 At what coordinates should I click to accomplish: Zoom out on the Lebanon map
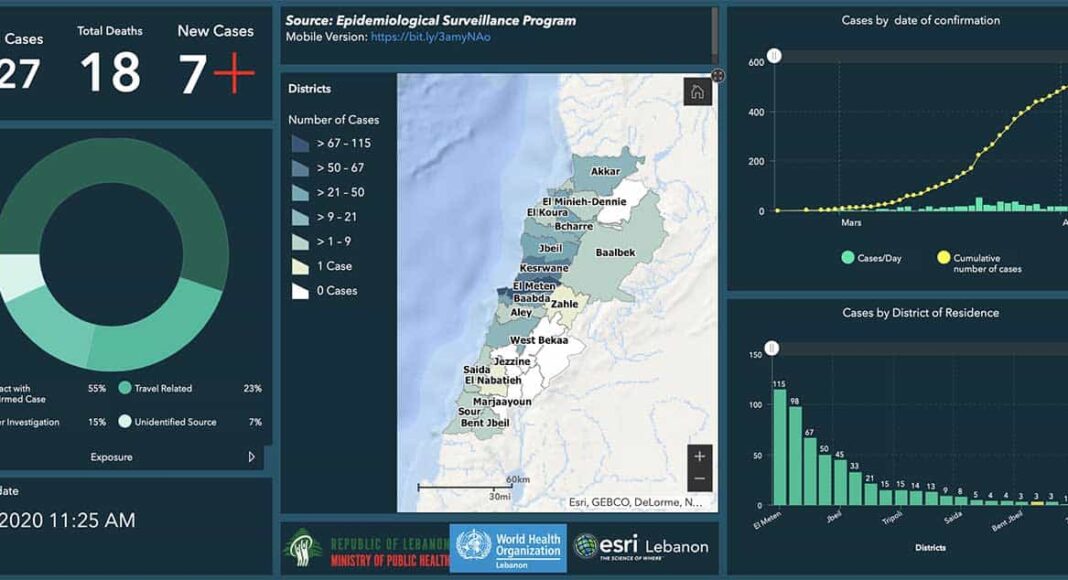[700, 479]
